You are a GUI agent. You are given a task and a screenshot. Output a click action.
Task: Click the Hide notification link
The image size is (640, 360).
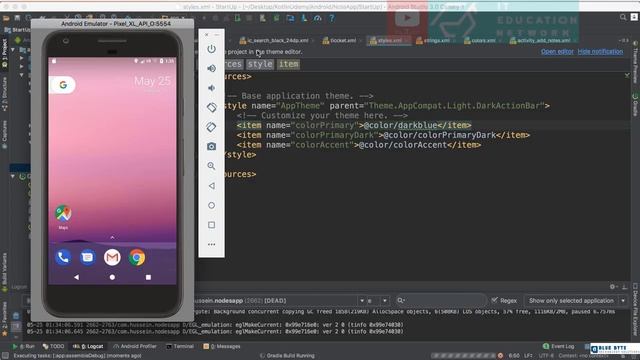pyautogui.click(x=600, y=51)
